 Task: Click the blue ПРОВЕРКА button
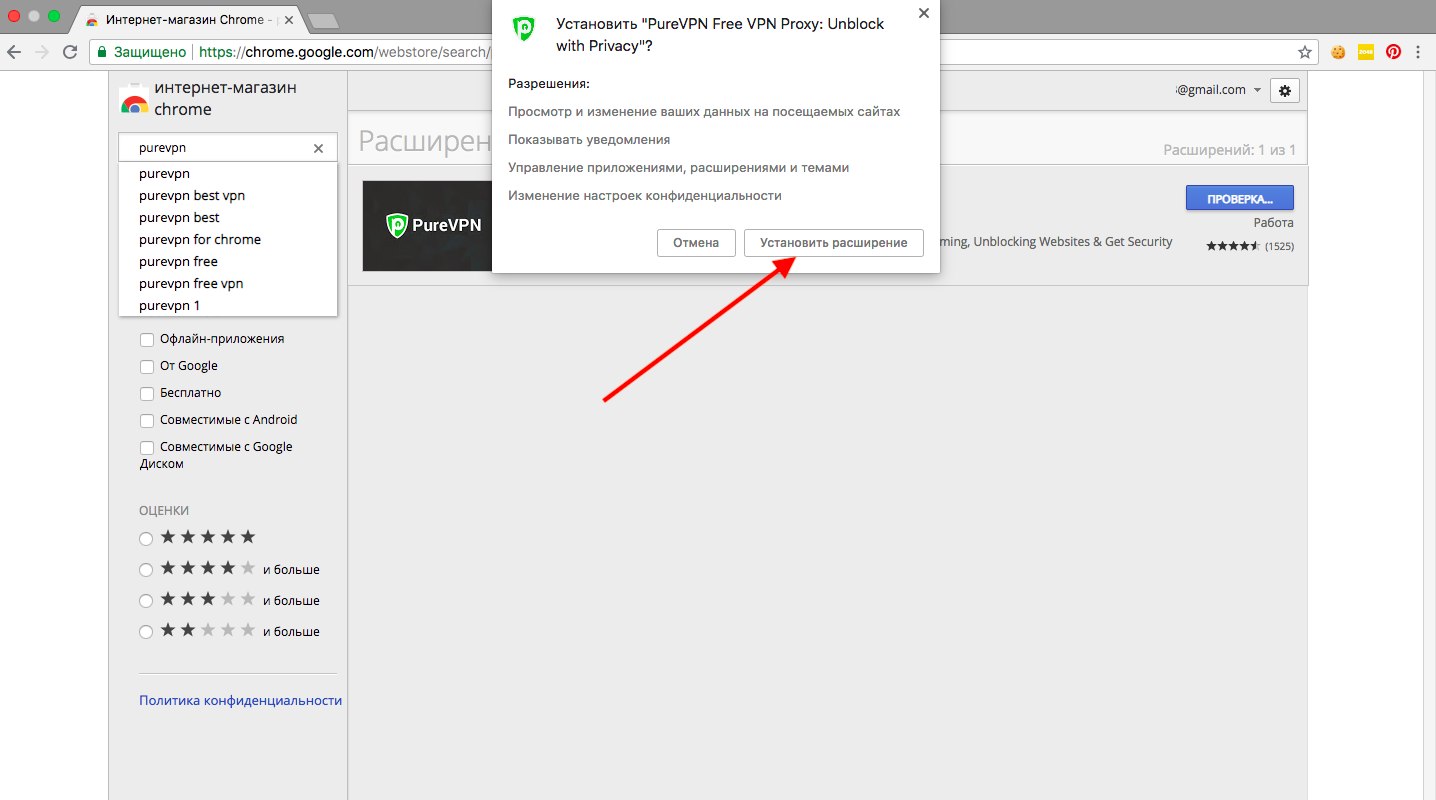(x=1240, y=198)
